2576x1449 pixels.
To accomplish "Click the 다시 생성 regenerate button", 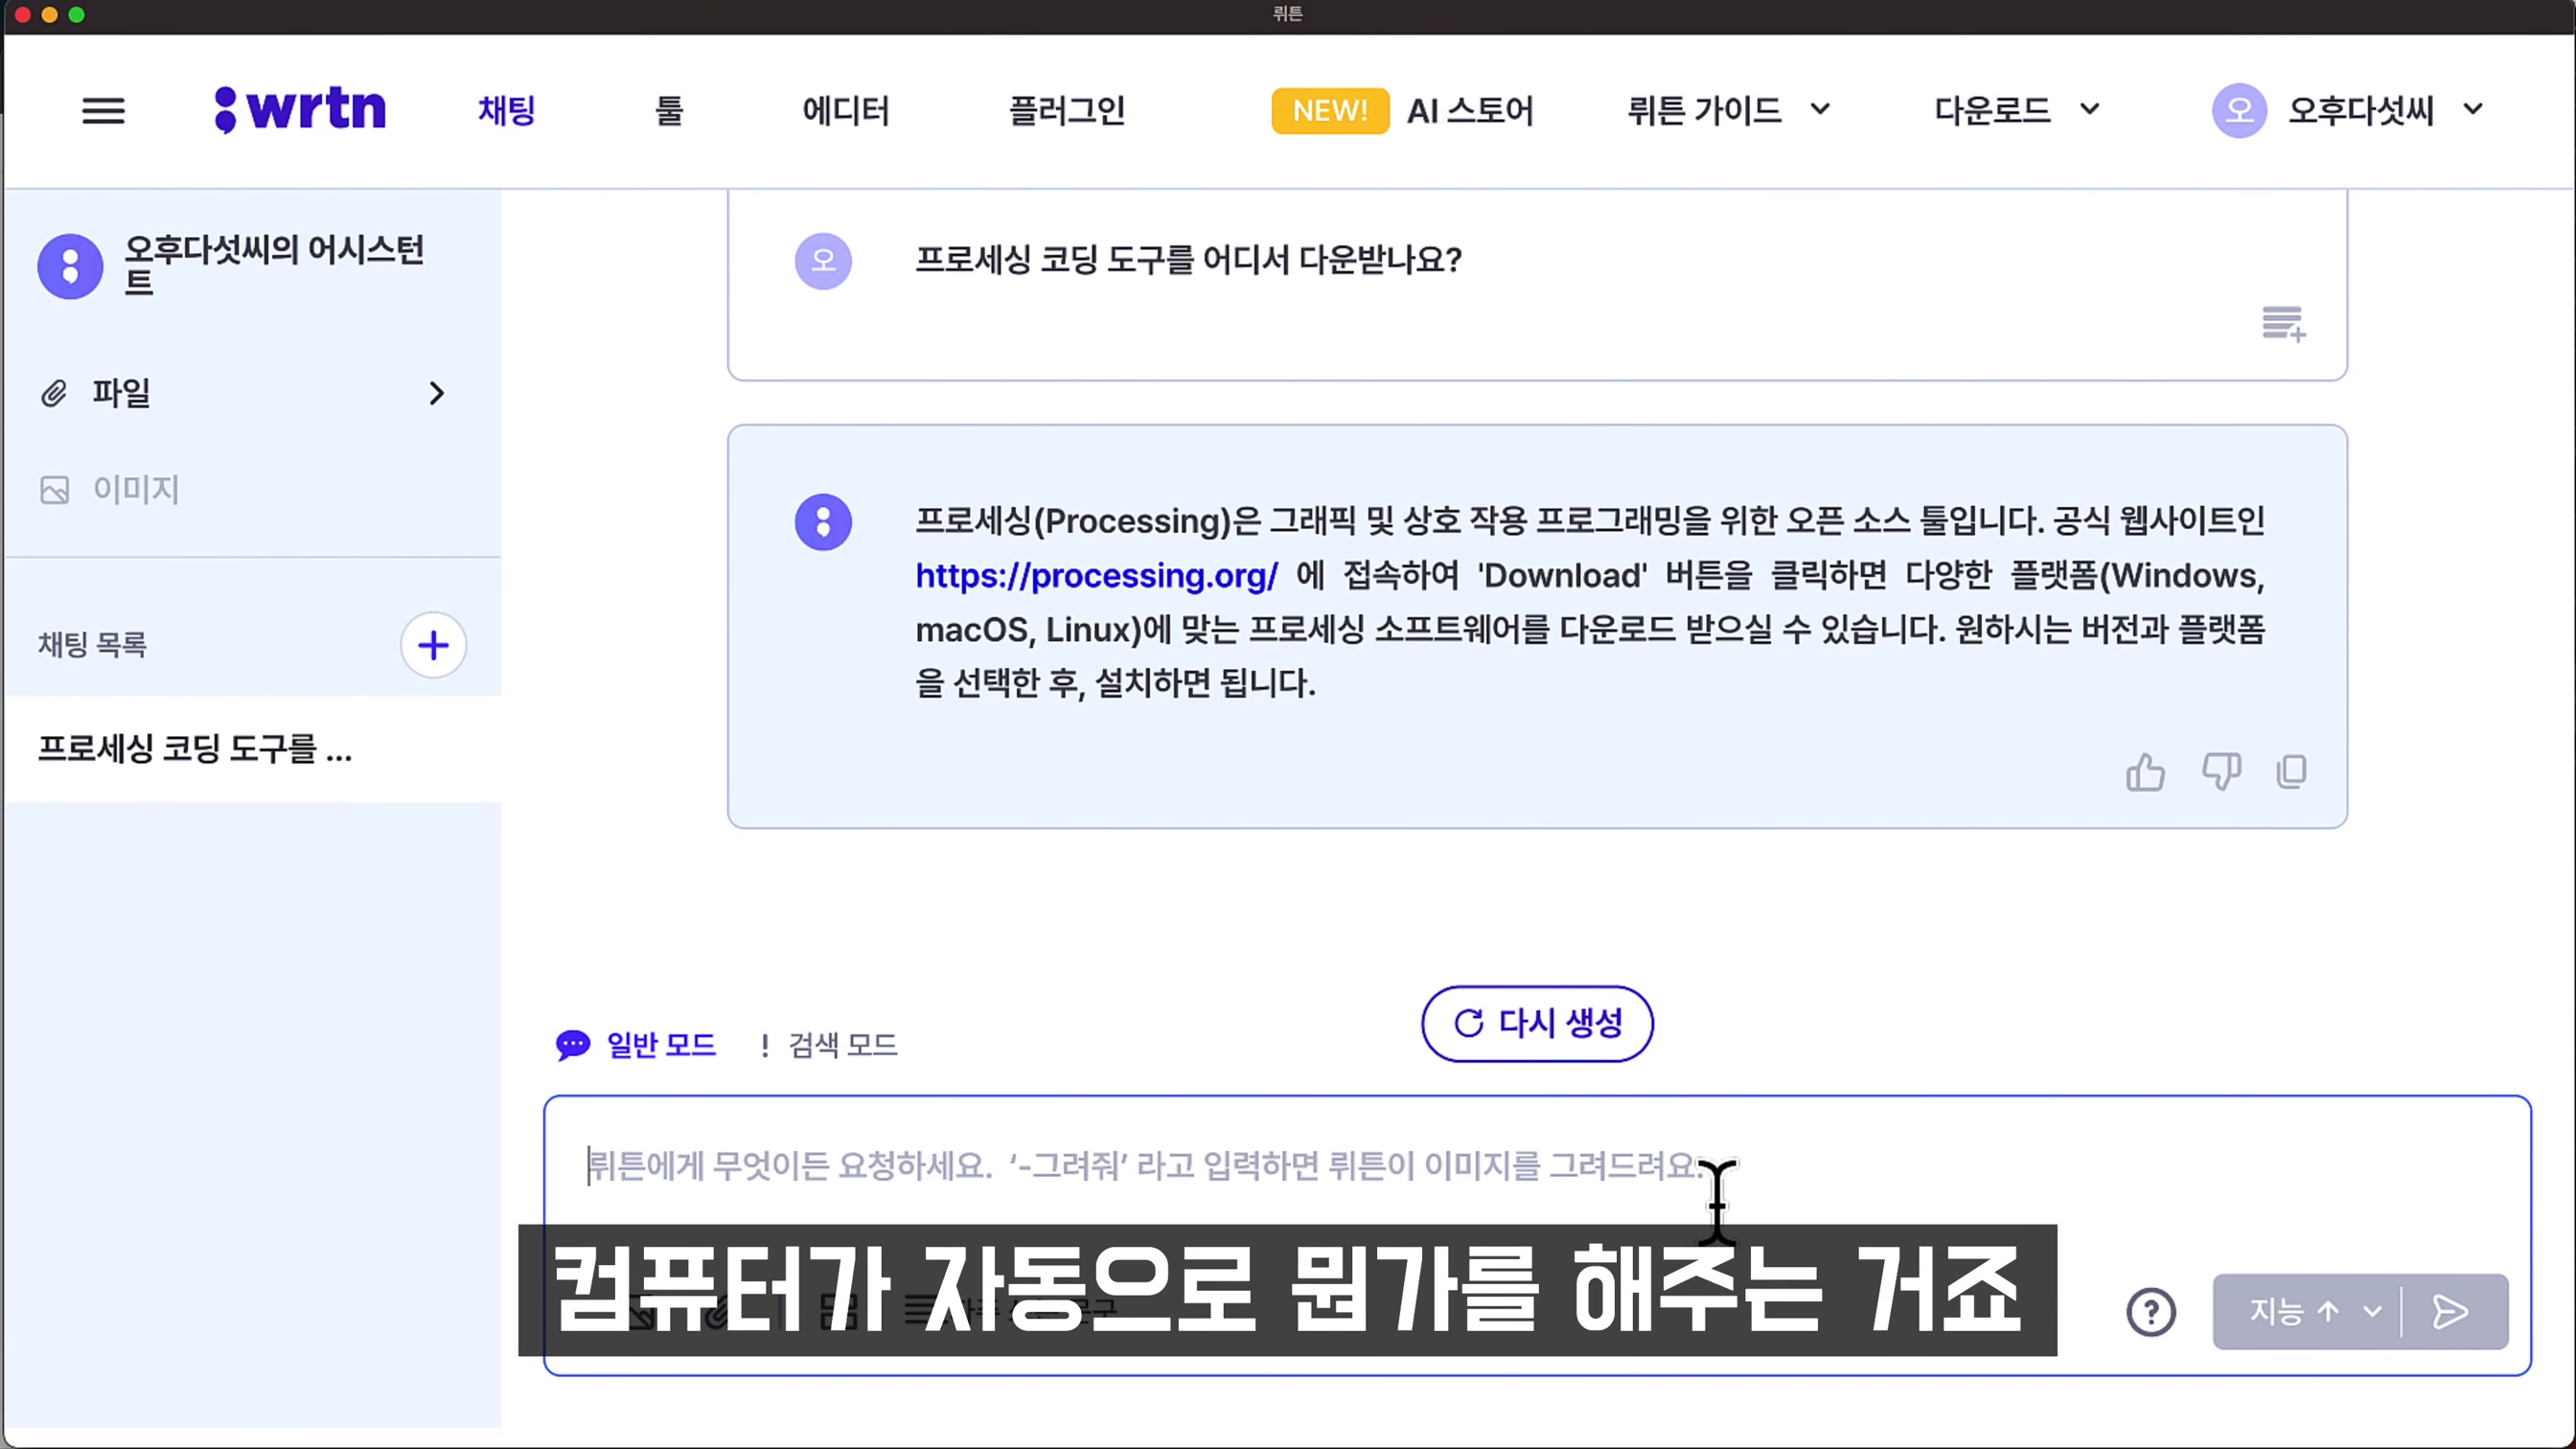I will 1537,1023.
